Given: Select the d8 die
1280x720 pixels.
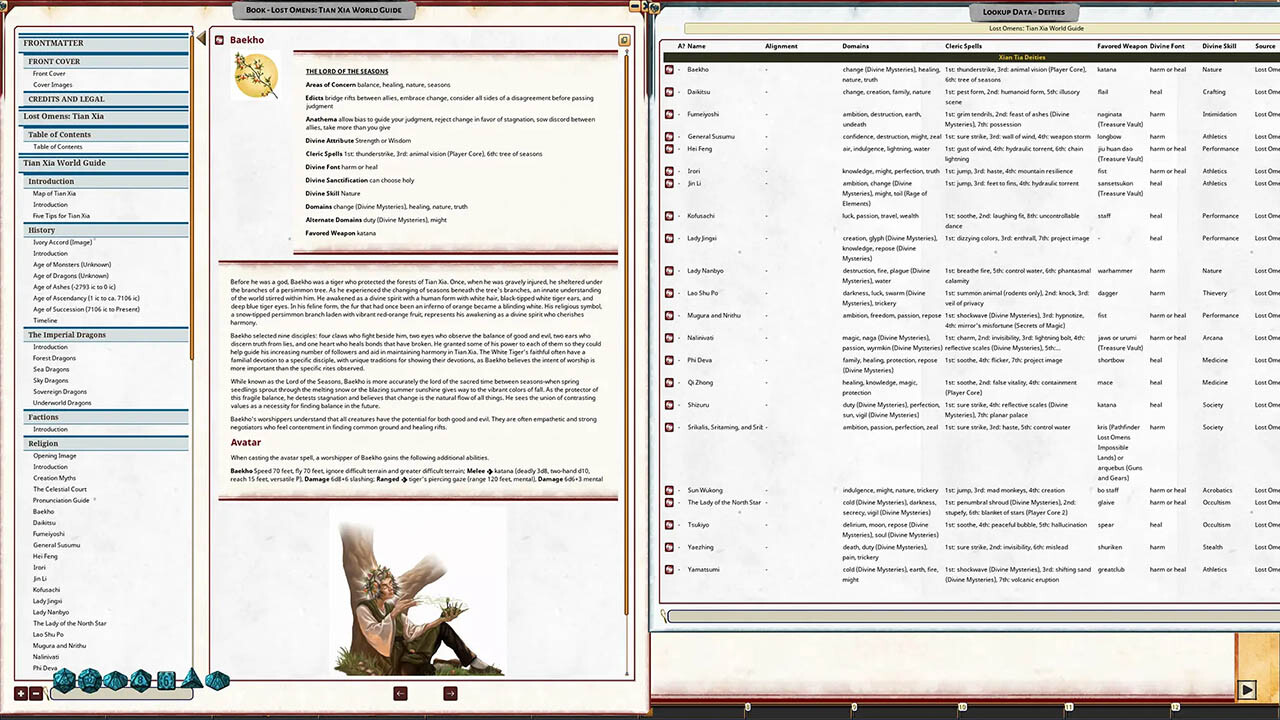Looking at the screenshot, I should [x=141, y=680].
